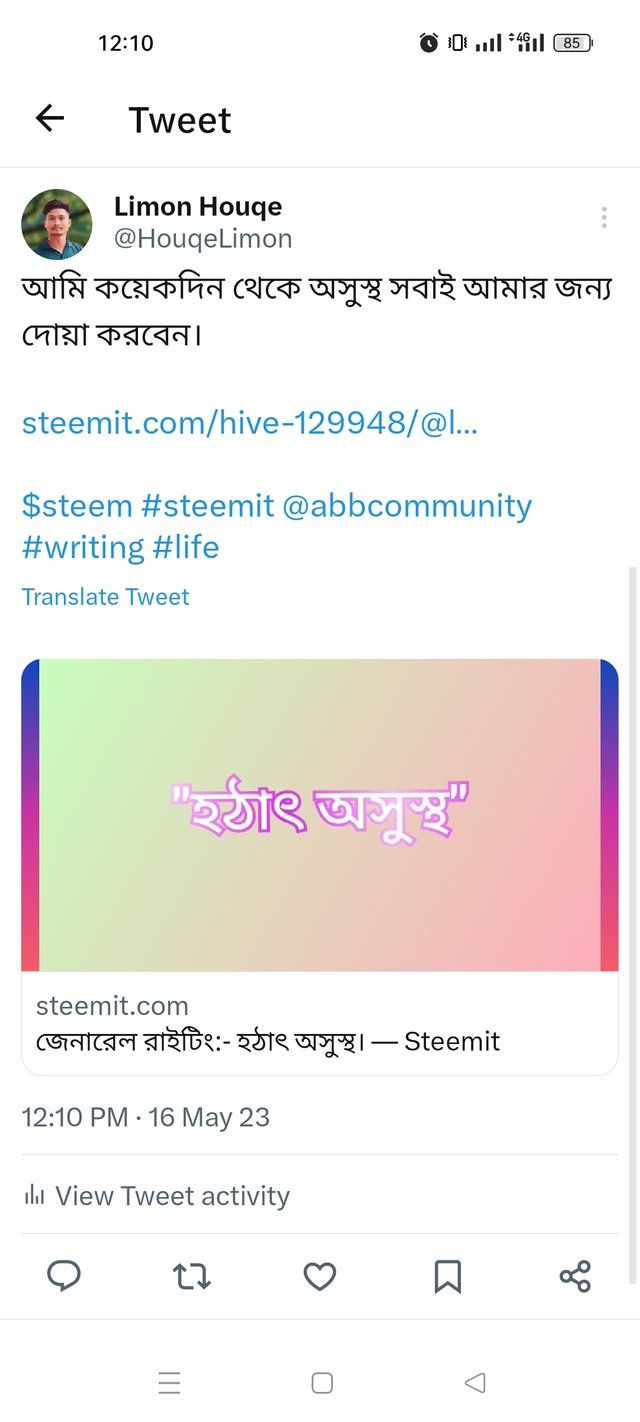Open the #steemit hashtag
Image resolution: width=640 pixels, height=1422 pixels.
point(207,506)
